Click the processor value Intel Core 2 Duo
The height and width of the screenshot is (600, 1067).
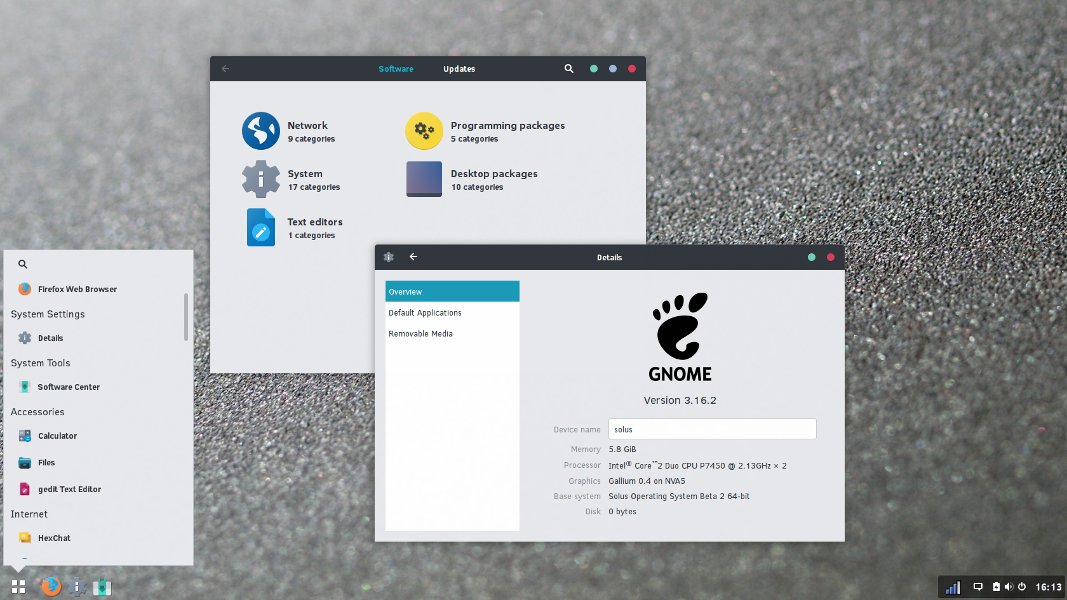coord(697,465)
